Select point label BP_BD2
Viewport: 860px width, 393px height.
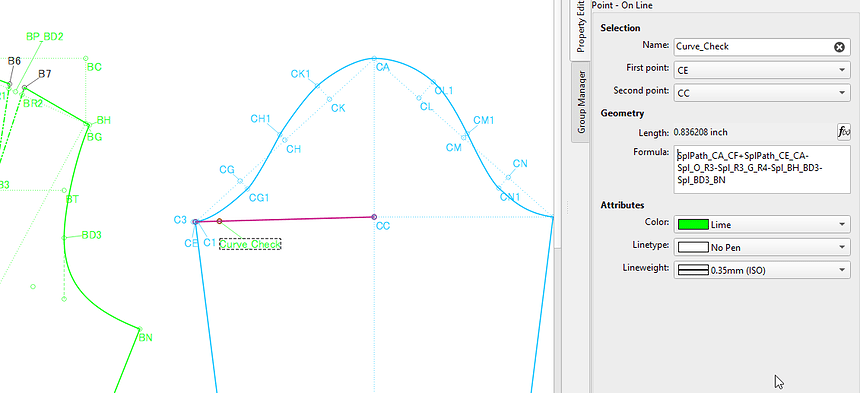[45, 37]
